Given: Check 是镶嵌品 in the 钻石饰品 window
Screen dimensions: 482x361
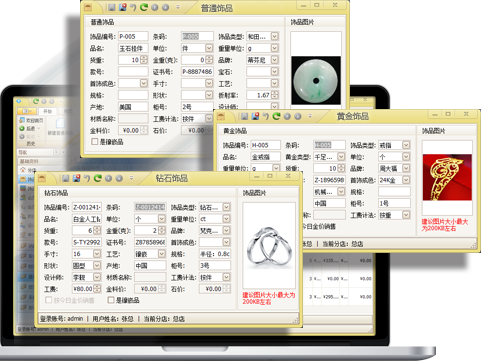Looking at the screenshot, I should (111, 300).
